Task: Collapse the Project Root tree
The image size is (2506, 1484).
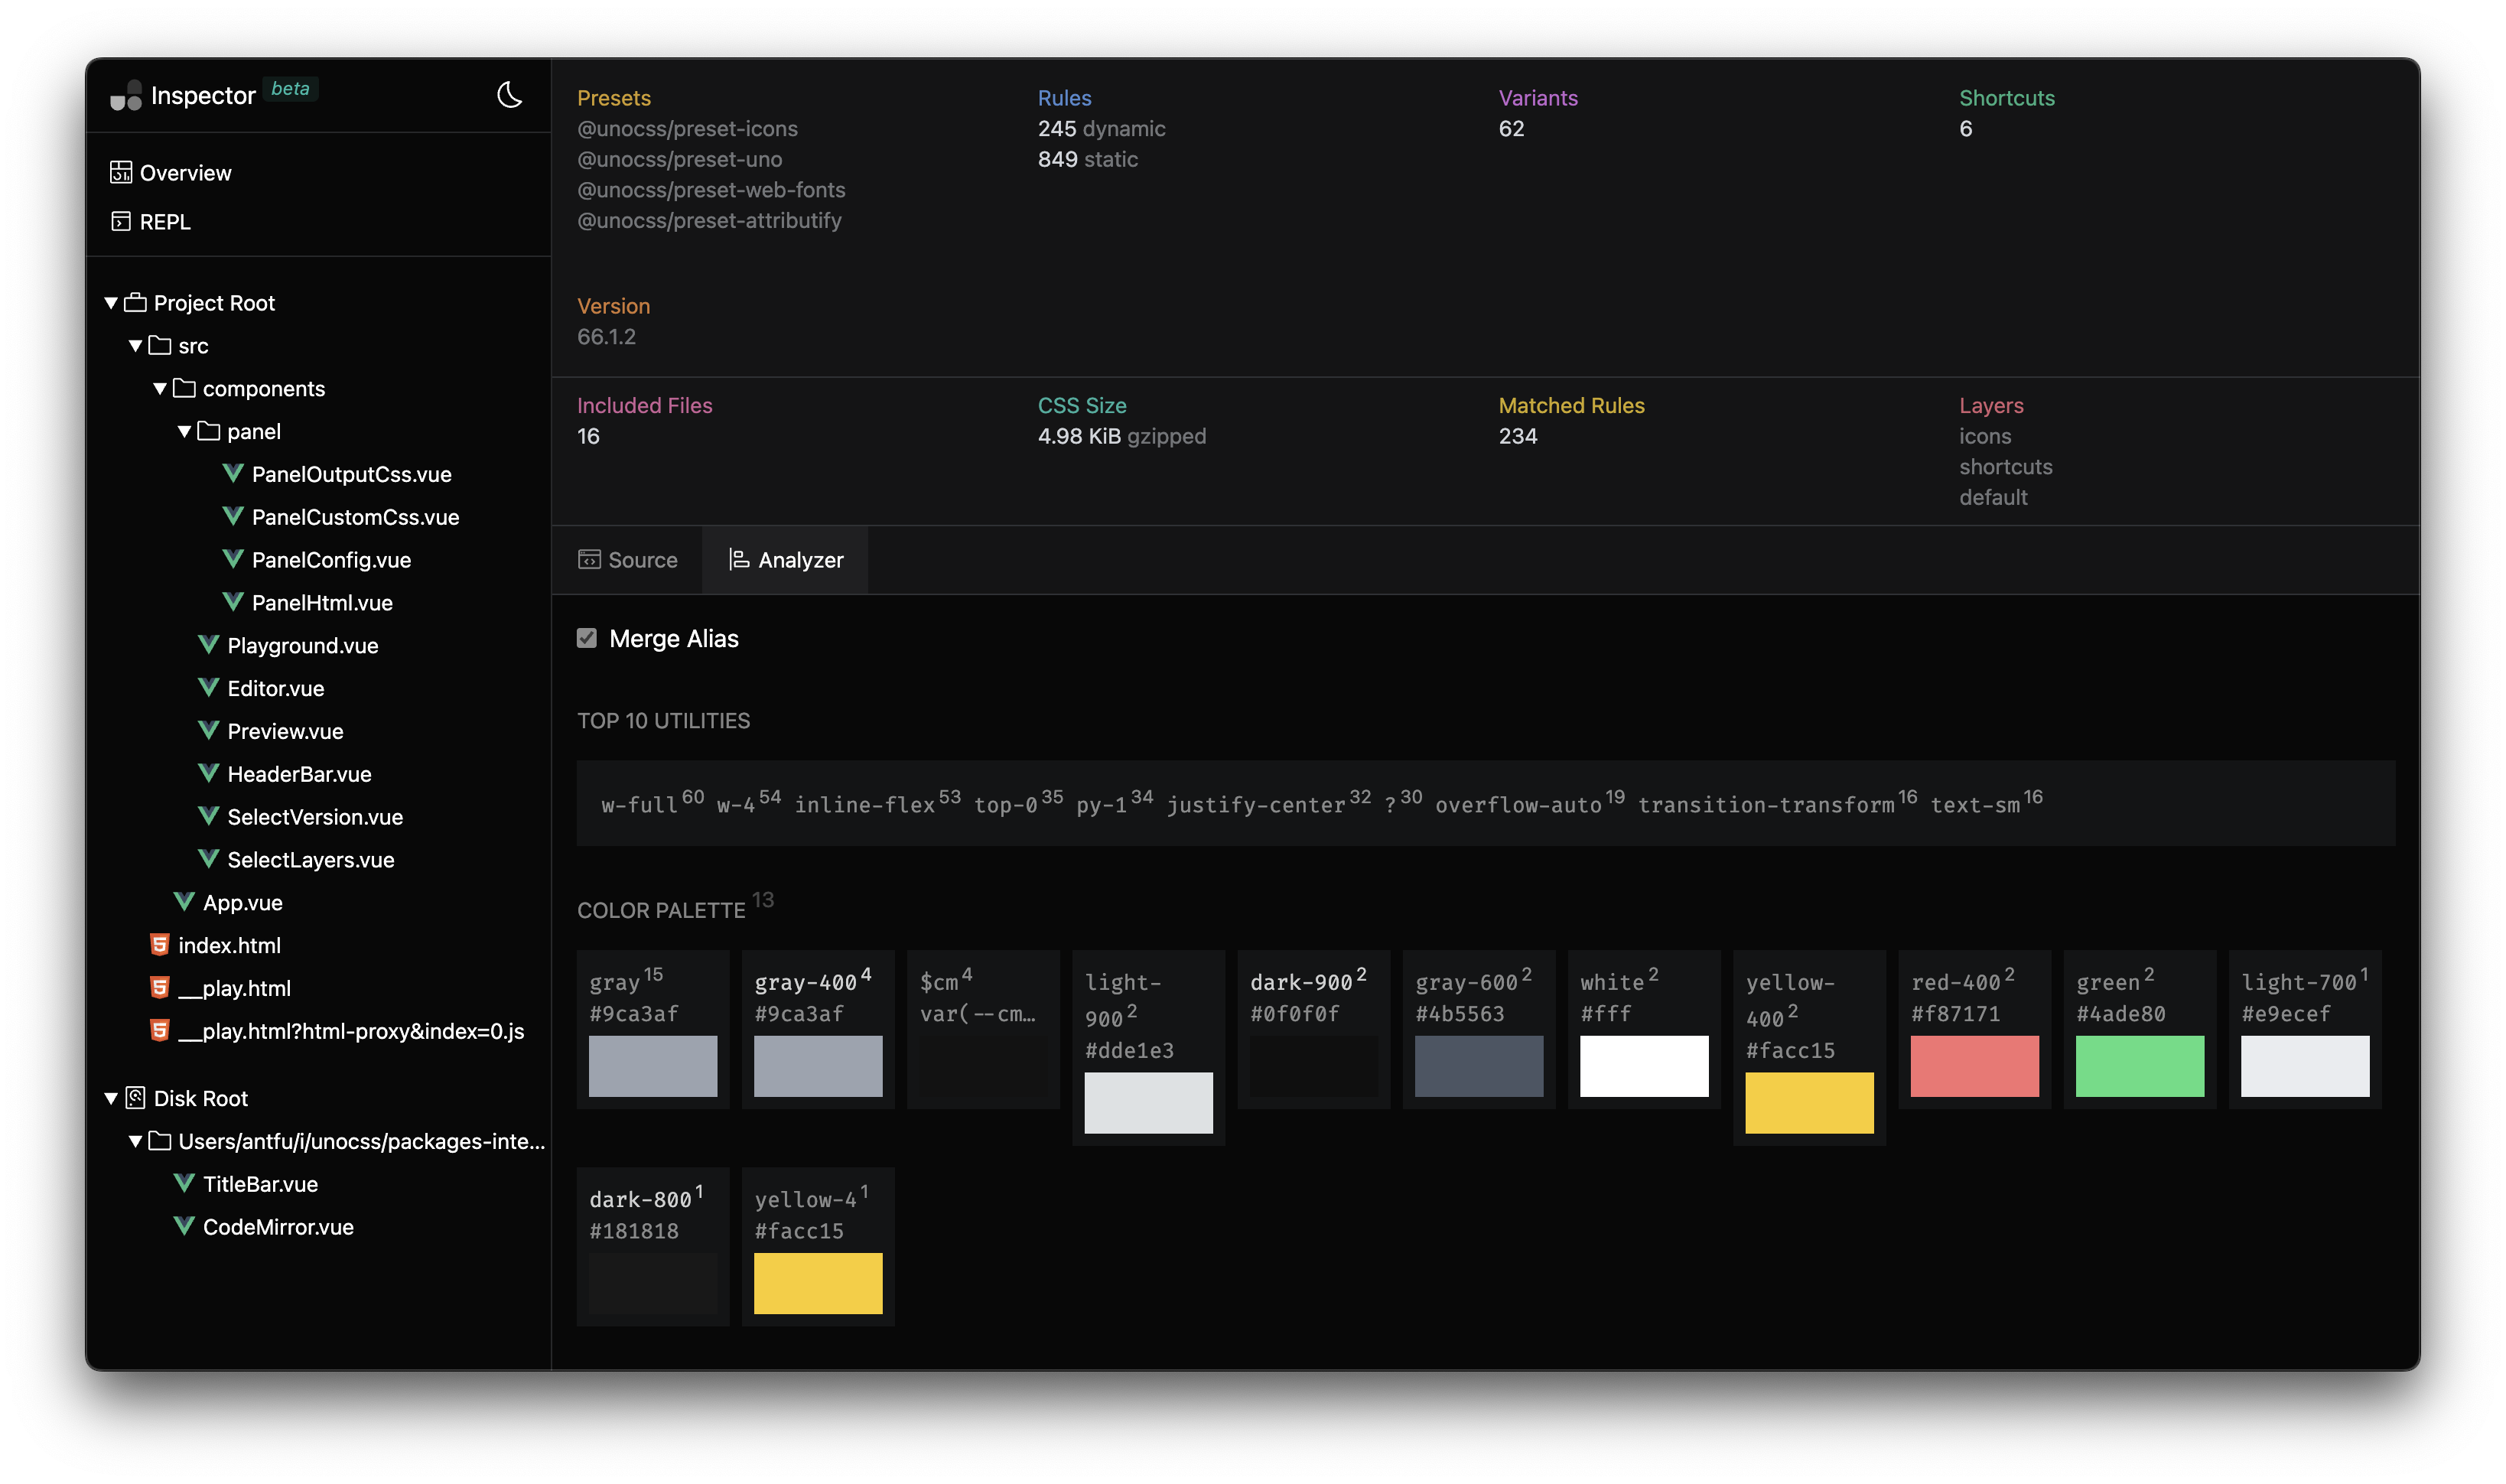Action: [111, 302]
